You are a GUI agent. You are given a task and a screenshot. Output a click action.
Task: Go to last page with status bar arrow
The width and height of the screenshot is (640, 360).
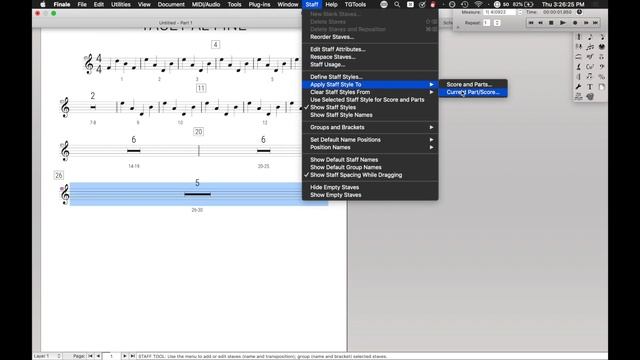click(x=132, y=356)
